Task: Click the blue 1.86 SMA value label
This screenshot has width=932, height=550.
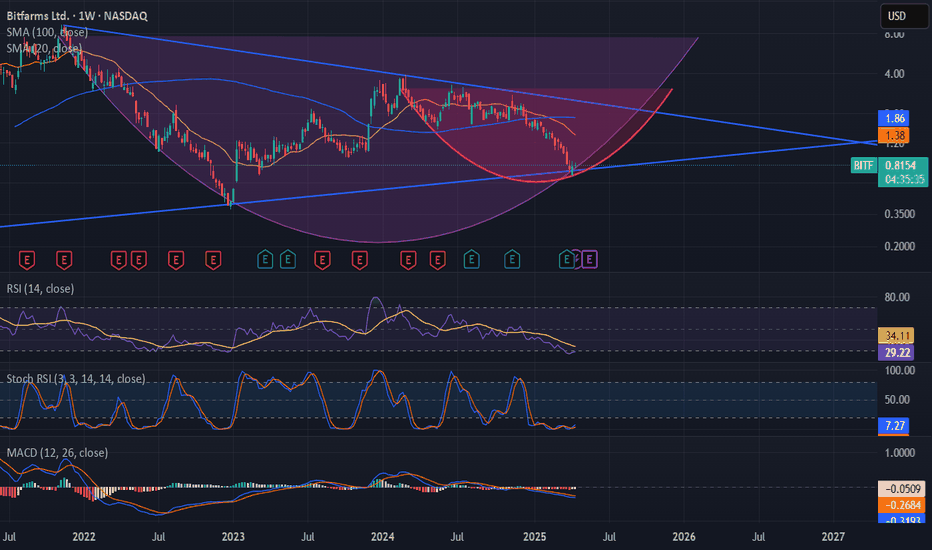Action: click(x=893, y=118)
